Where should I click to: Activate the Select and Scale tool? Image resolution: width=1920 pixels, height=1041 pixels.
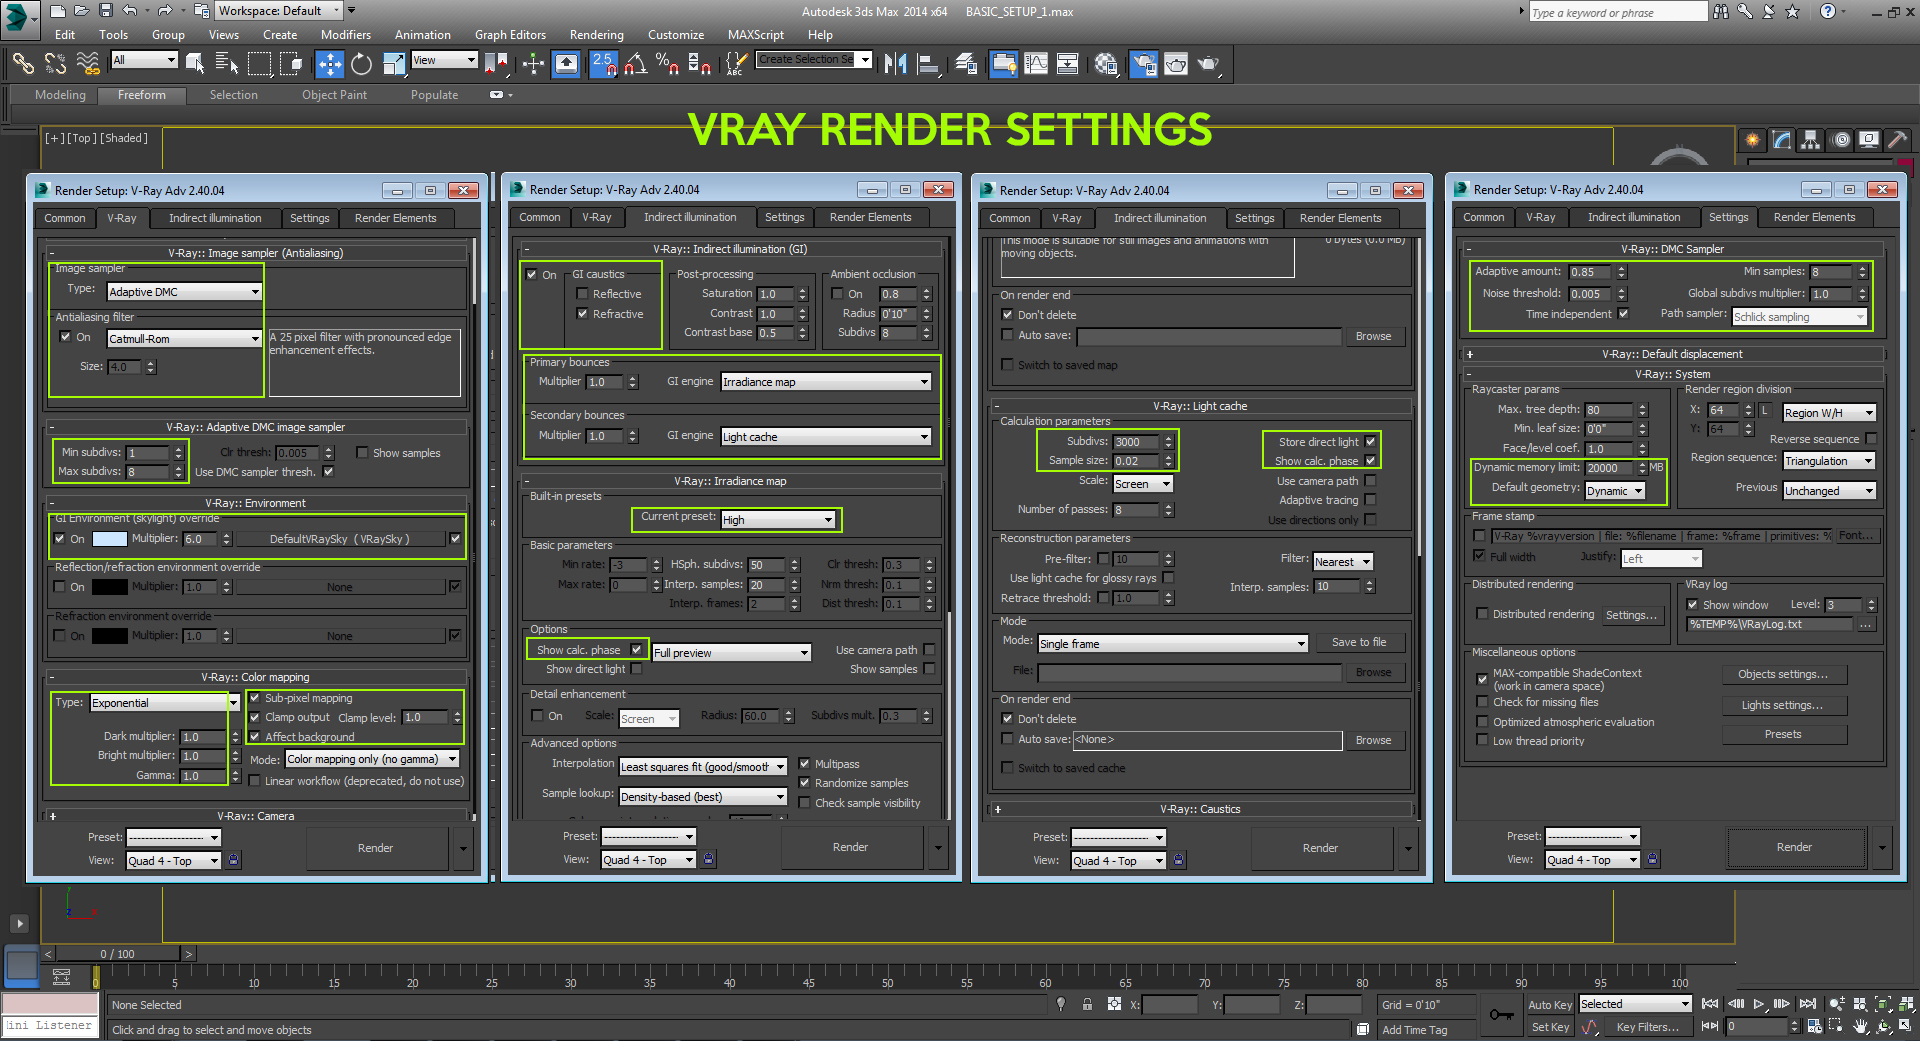394,64
